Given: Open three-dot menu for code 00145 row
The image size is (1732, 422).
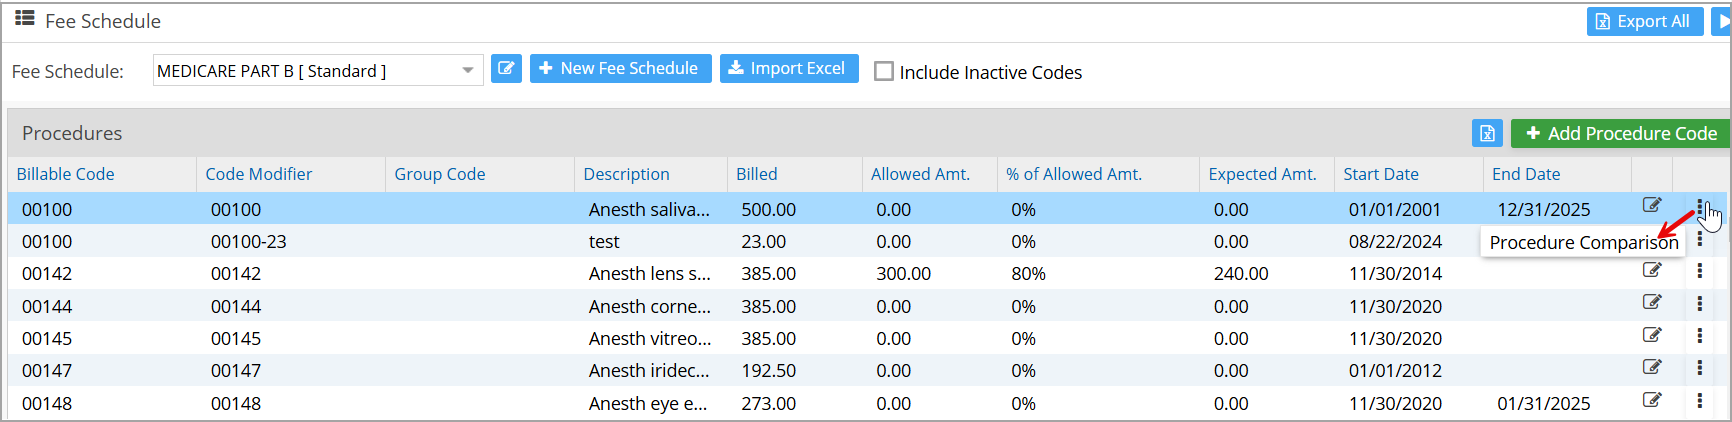Looking at the screenshot, I should 1699,337.
